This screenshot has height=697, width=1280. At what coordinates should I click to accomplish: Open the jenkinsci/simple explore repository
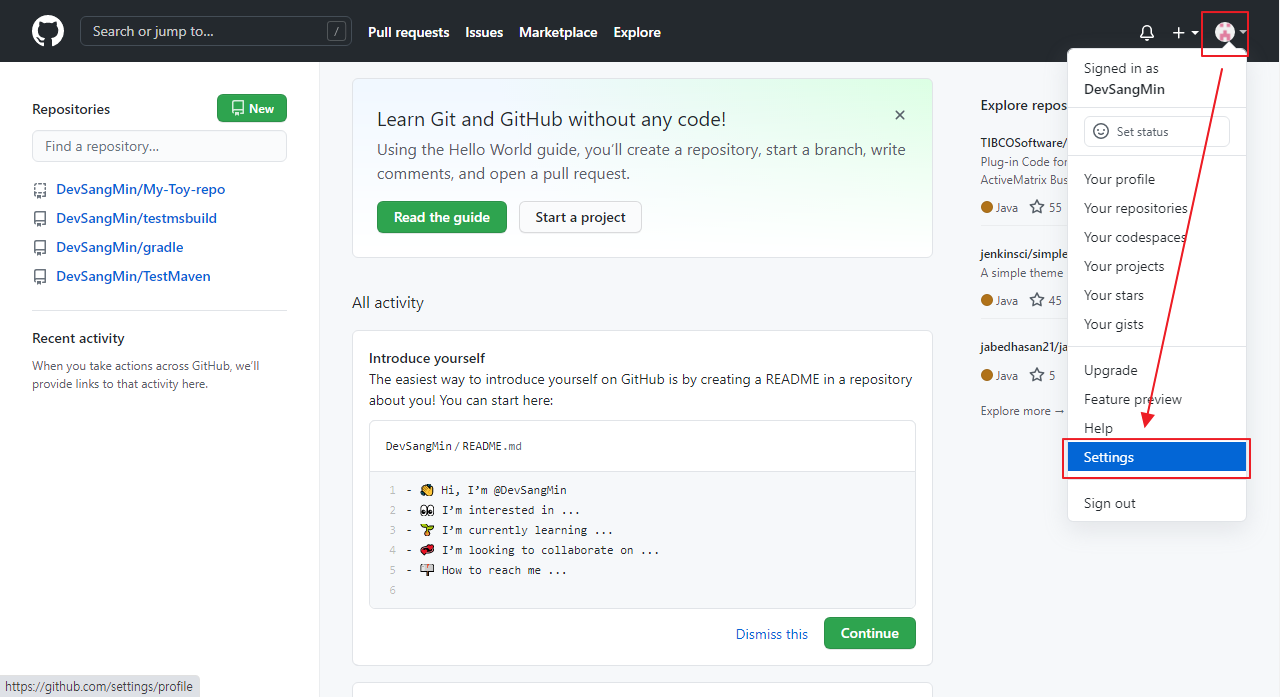pyautogui.click(x=1024, y=254)
